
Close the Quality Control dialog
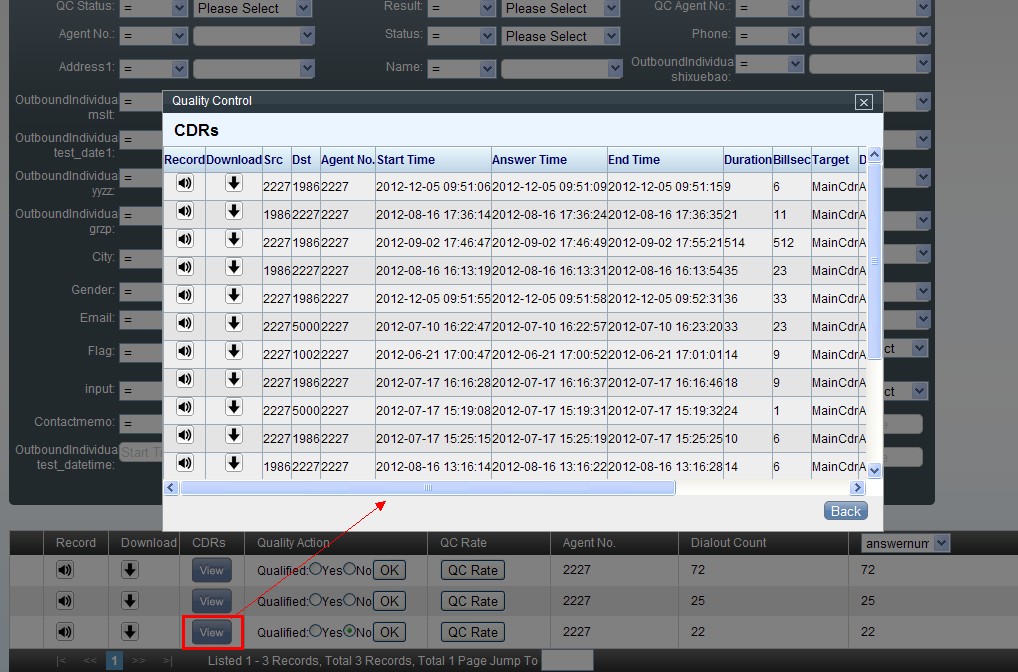coord(864,102)
